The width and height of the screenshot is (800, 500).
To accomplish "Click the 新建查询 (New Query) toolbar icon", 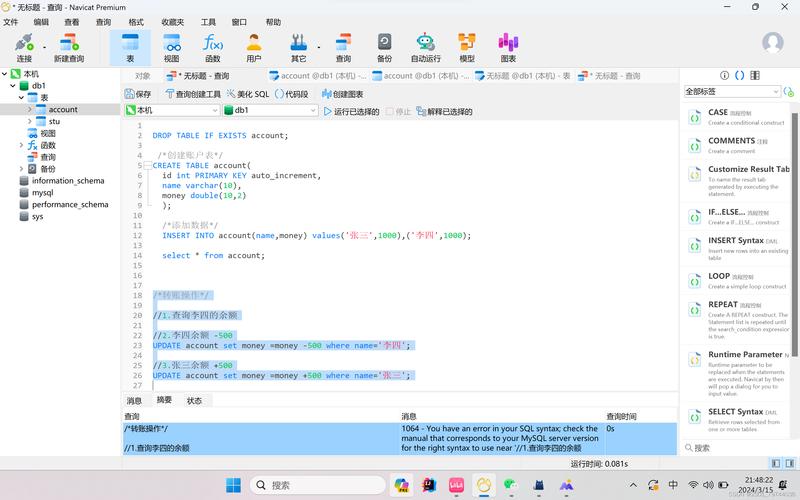I will (69, 48).
